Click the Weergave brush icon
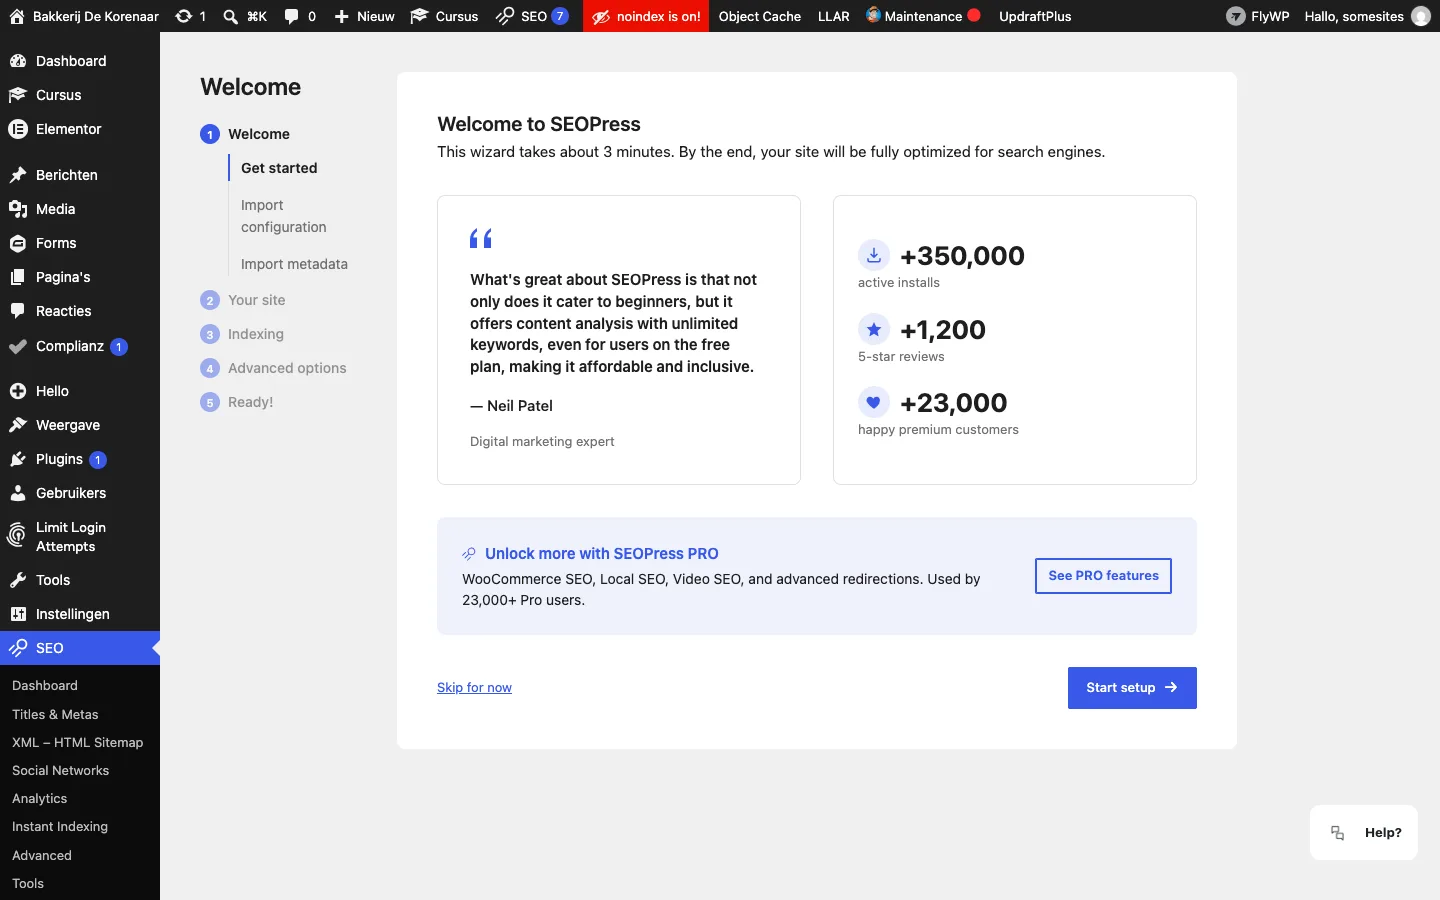Screen dimensions: 1440x900 coord(18,425)
